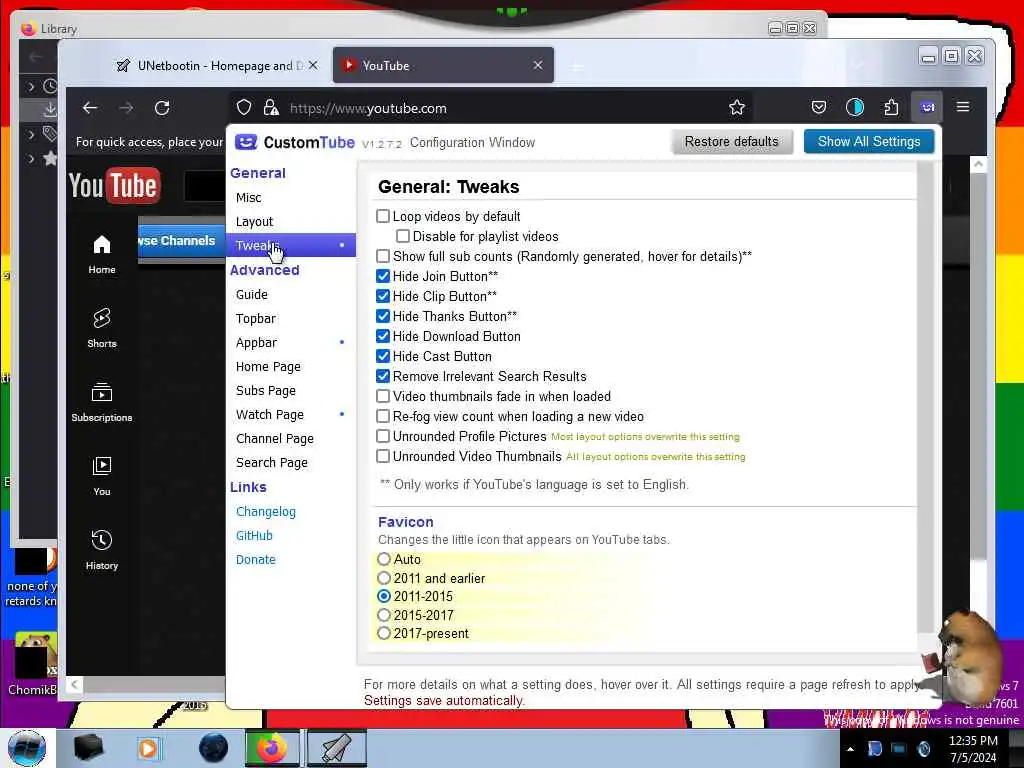Open the You section in sidebar
This screenshot has height=768, width=1024.
(102, 477)
